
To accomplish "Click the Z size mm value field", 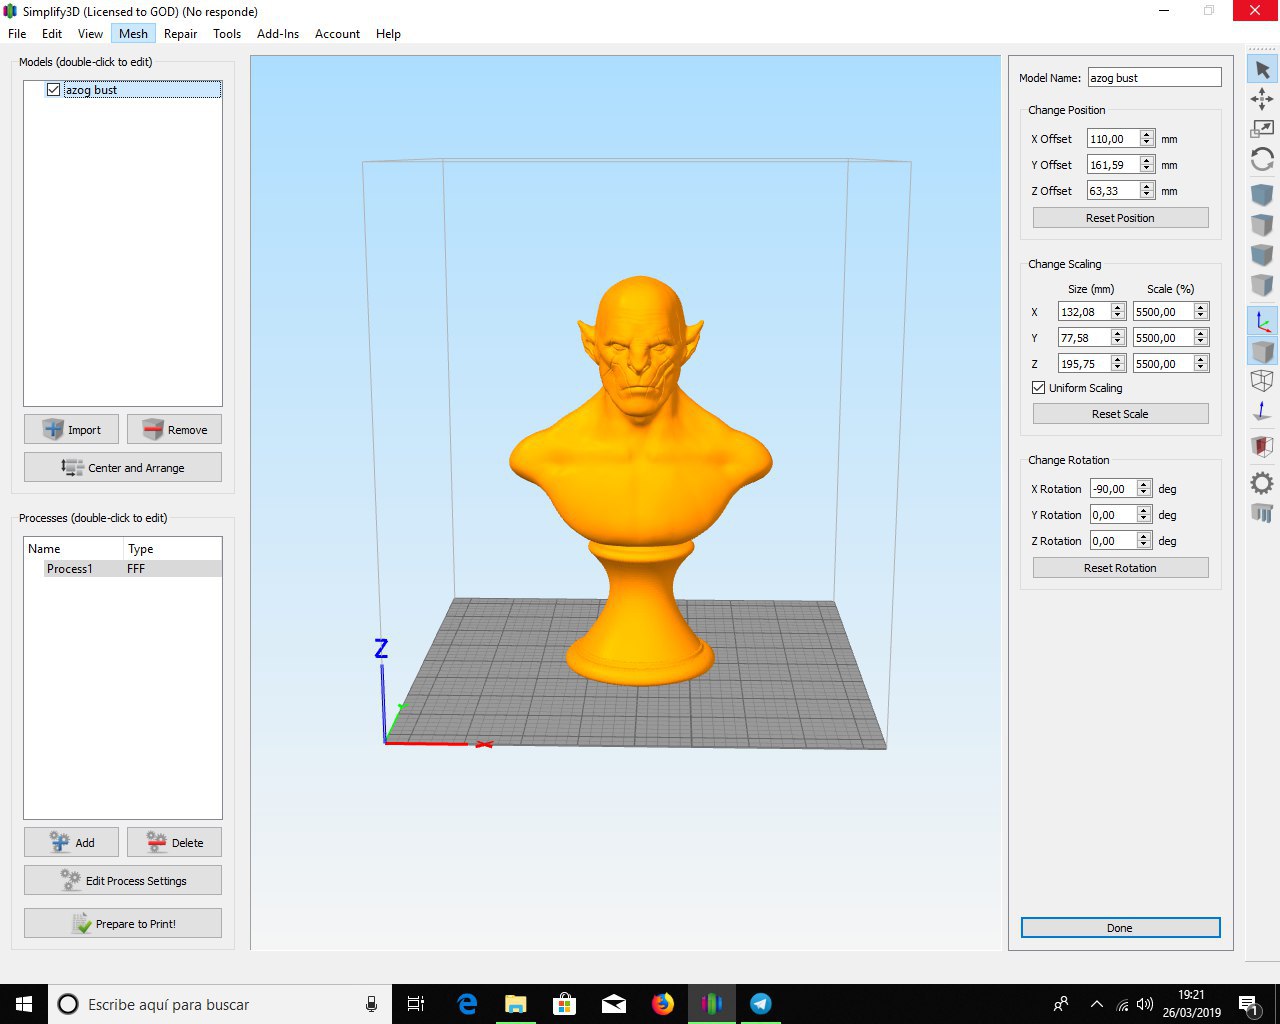I will (1084, 364).
